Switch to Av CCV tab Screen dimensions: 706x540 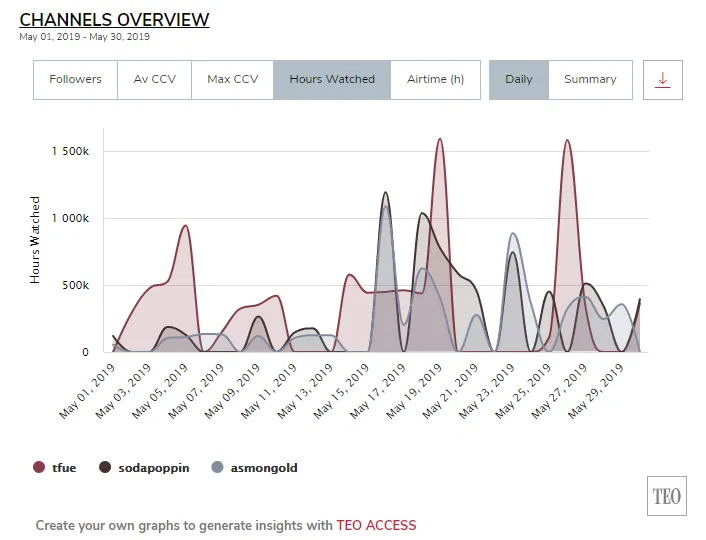click(154, 80)
